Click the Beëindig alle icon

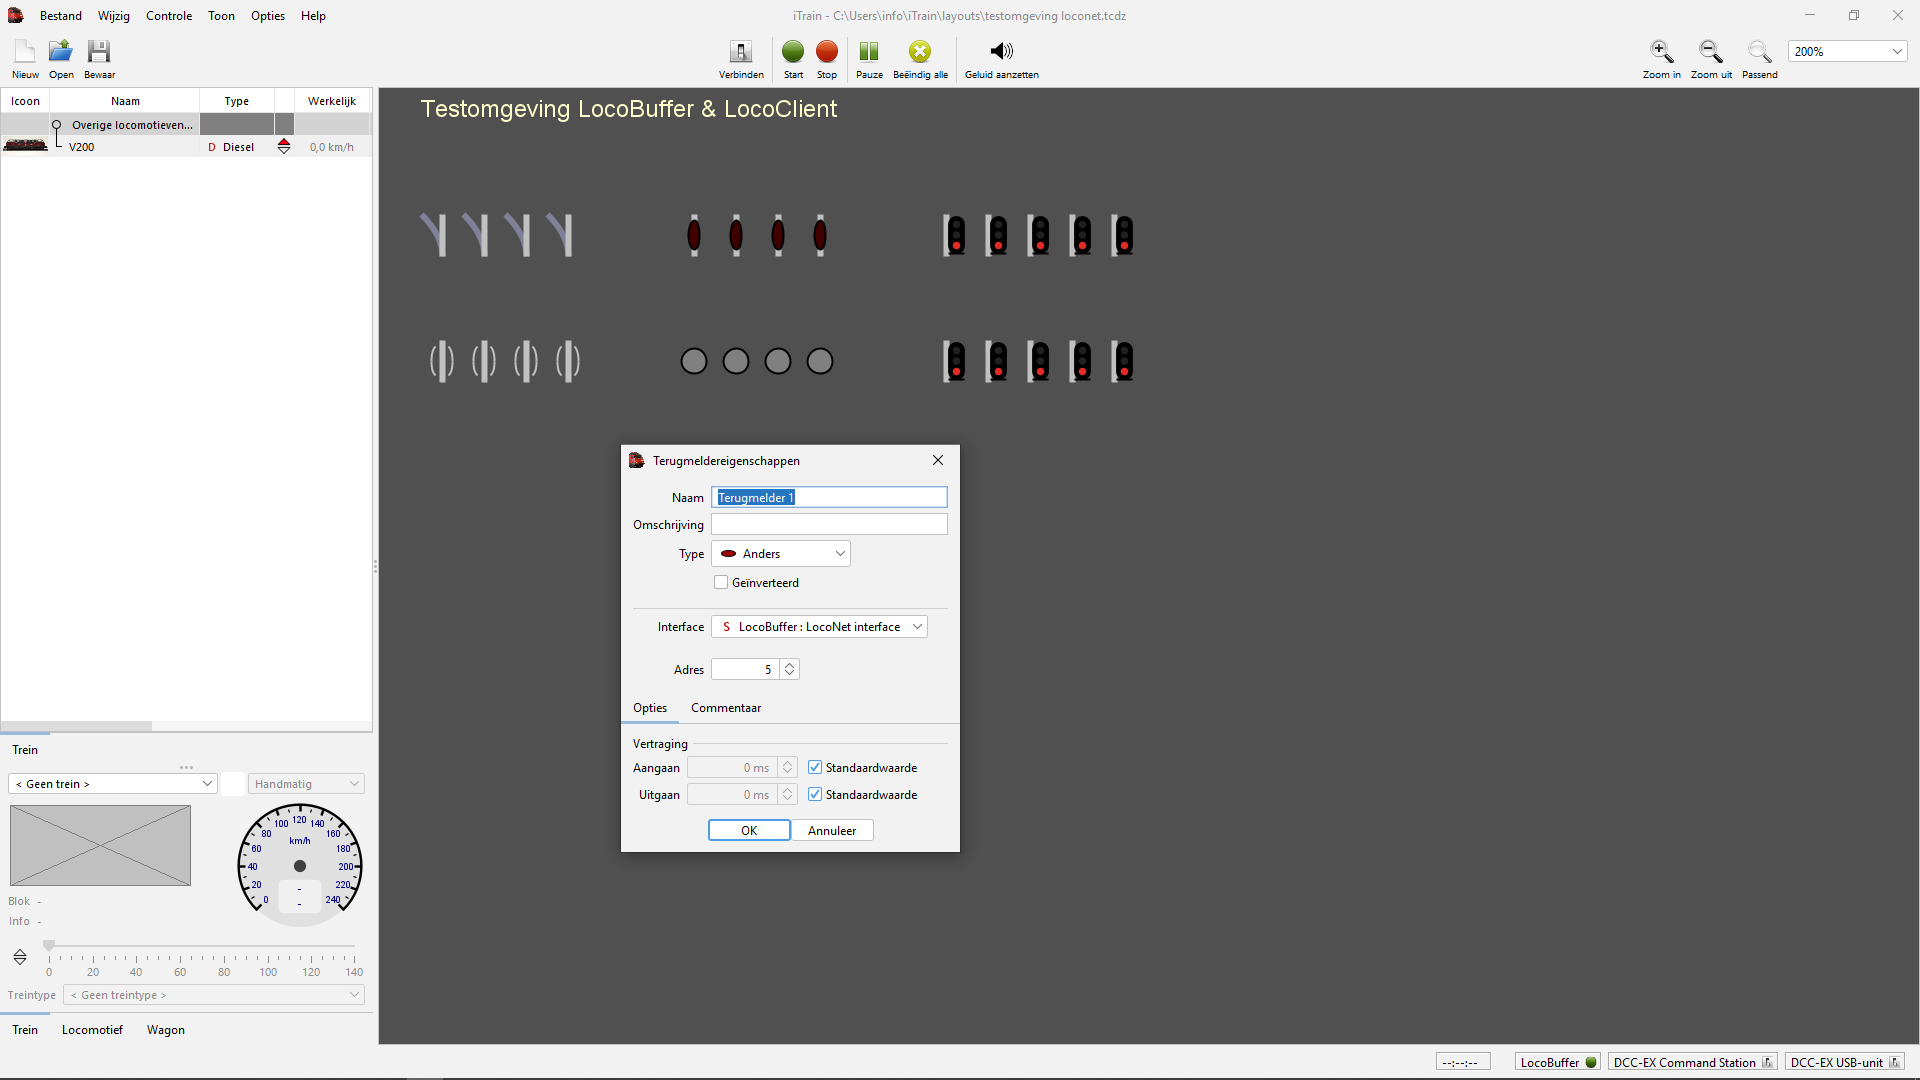(x=920, y=52)
